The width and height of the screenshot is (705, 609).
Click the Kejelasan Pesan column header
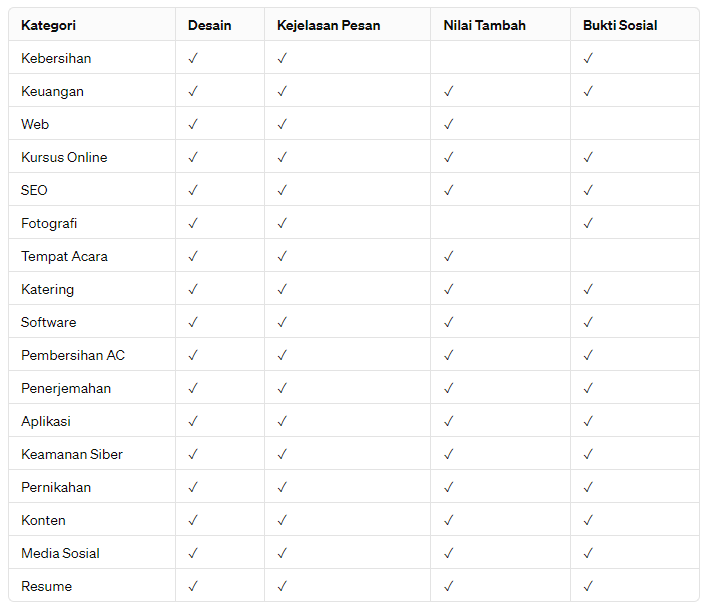click(328, 25)
